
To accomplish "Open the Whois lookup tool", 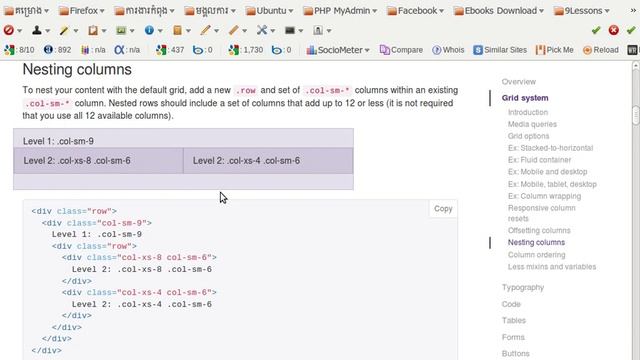I will coord(448,50).
